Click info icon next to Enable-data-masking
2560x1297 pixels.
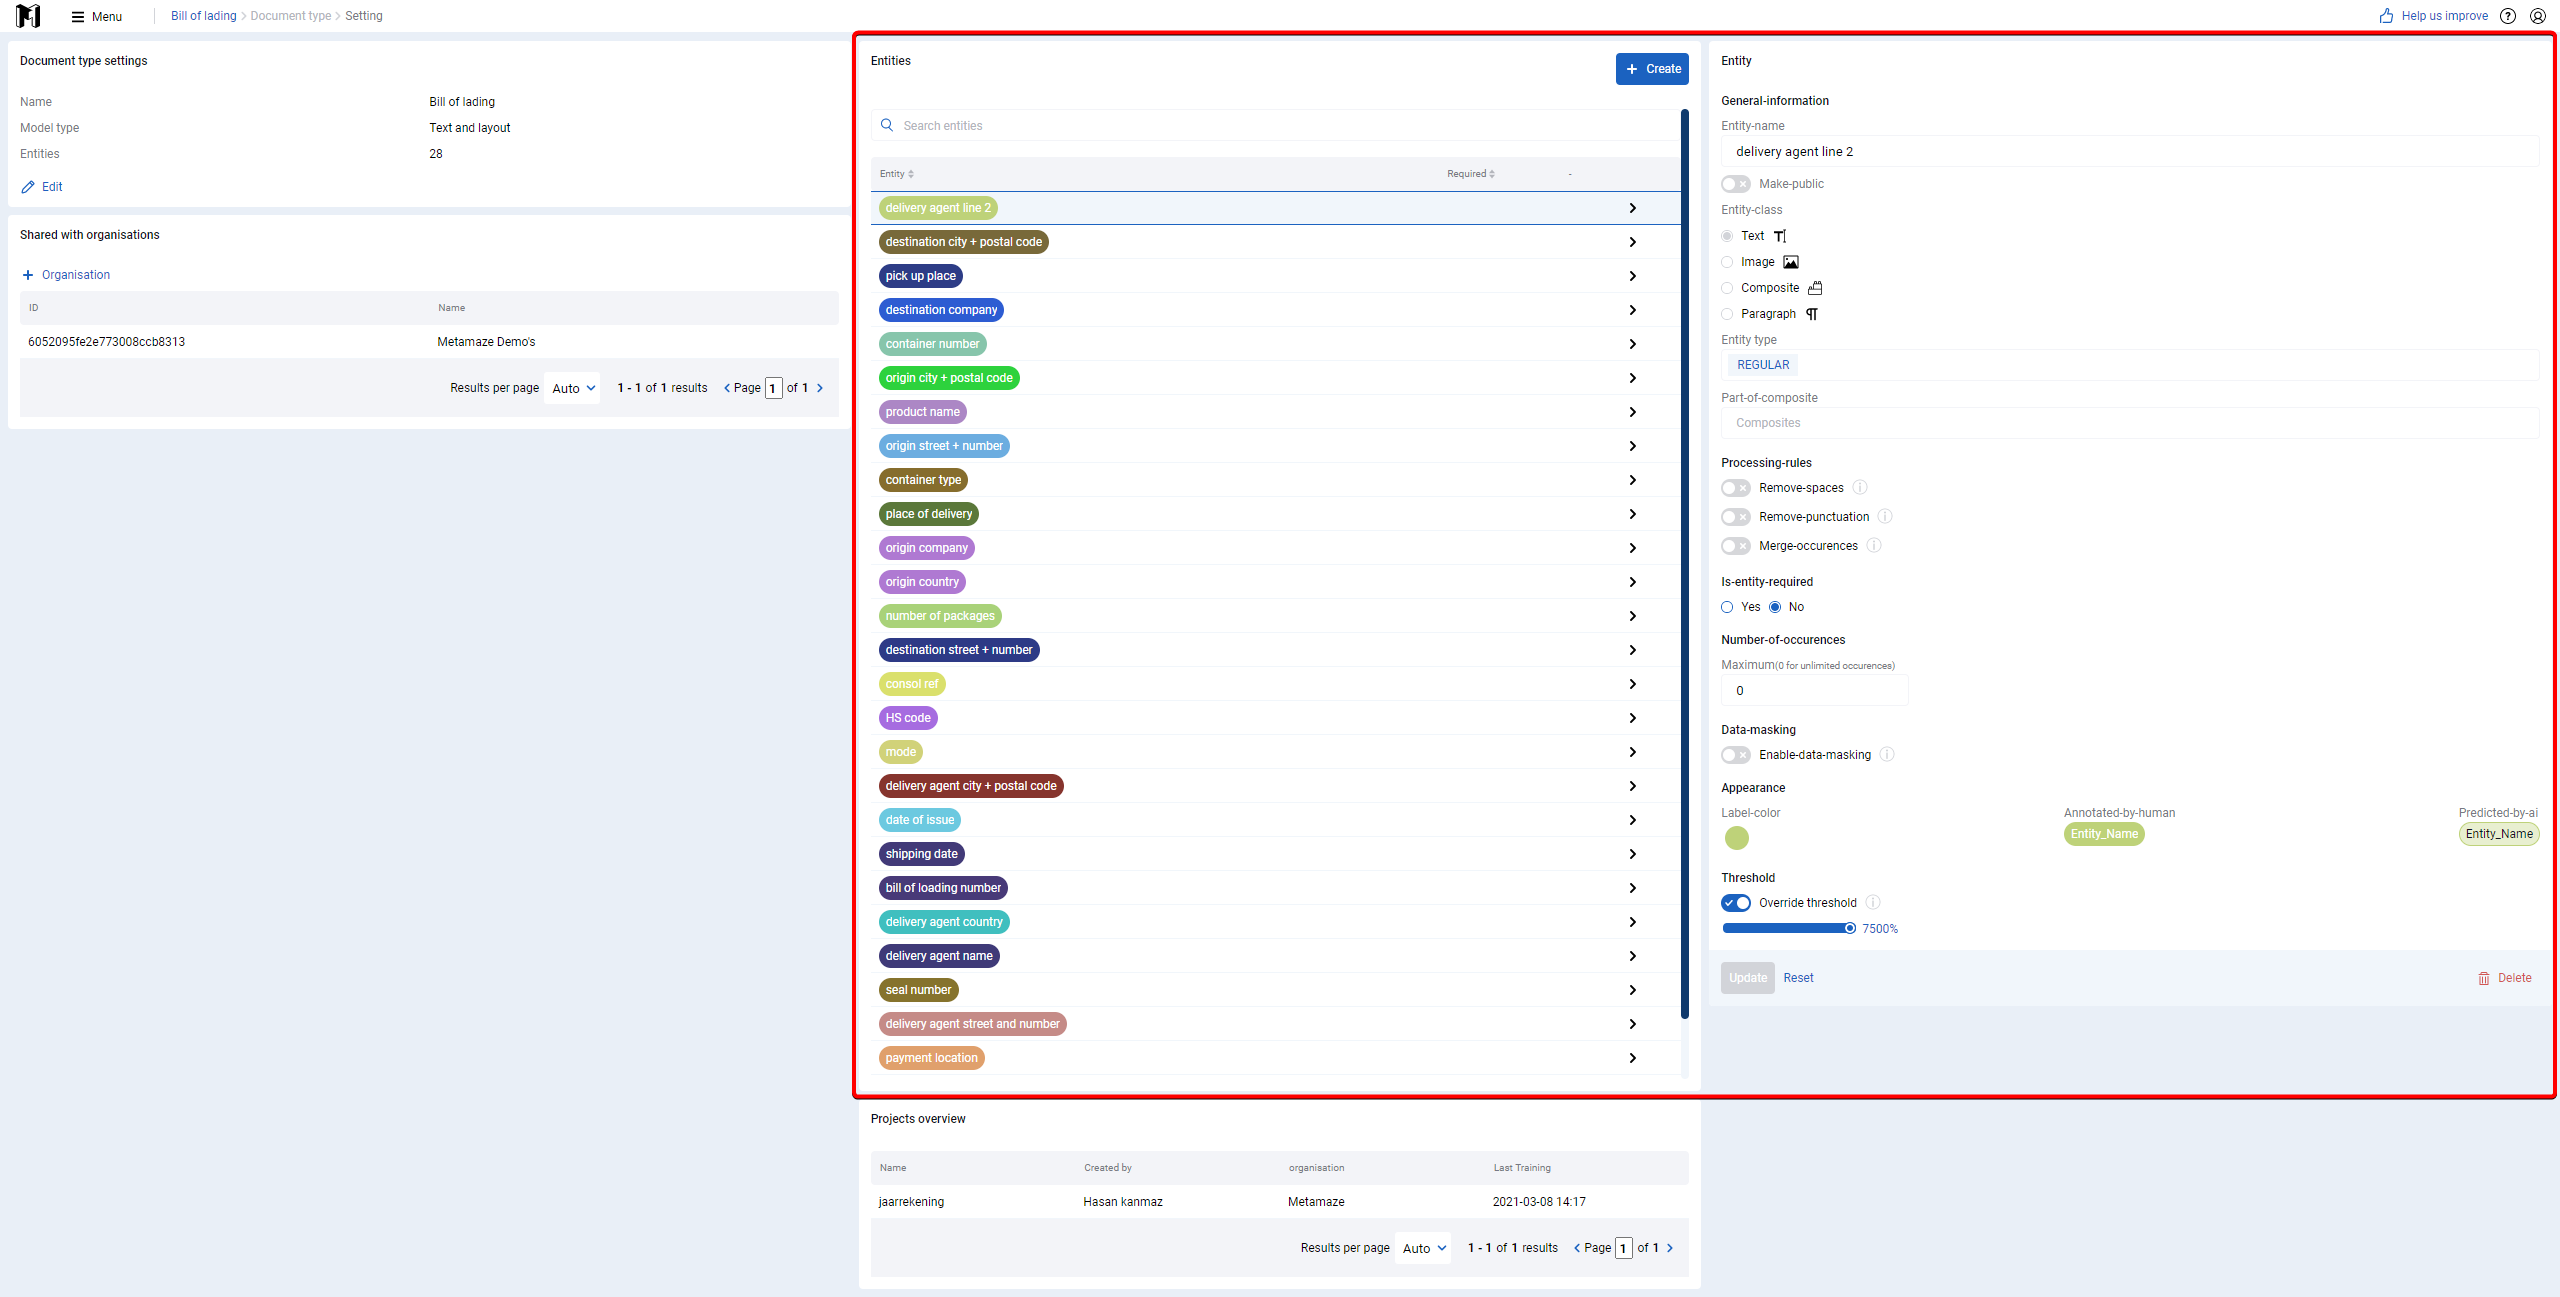[1887, 755]
